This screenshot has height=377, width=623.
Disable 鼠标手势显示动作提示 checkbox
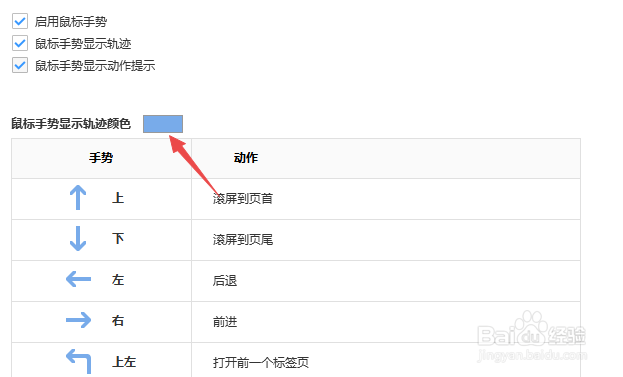tap(20, 65)
